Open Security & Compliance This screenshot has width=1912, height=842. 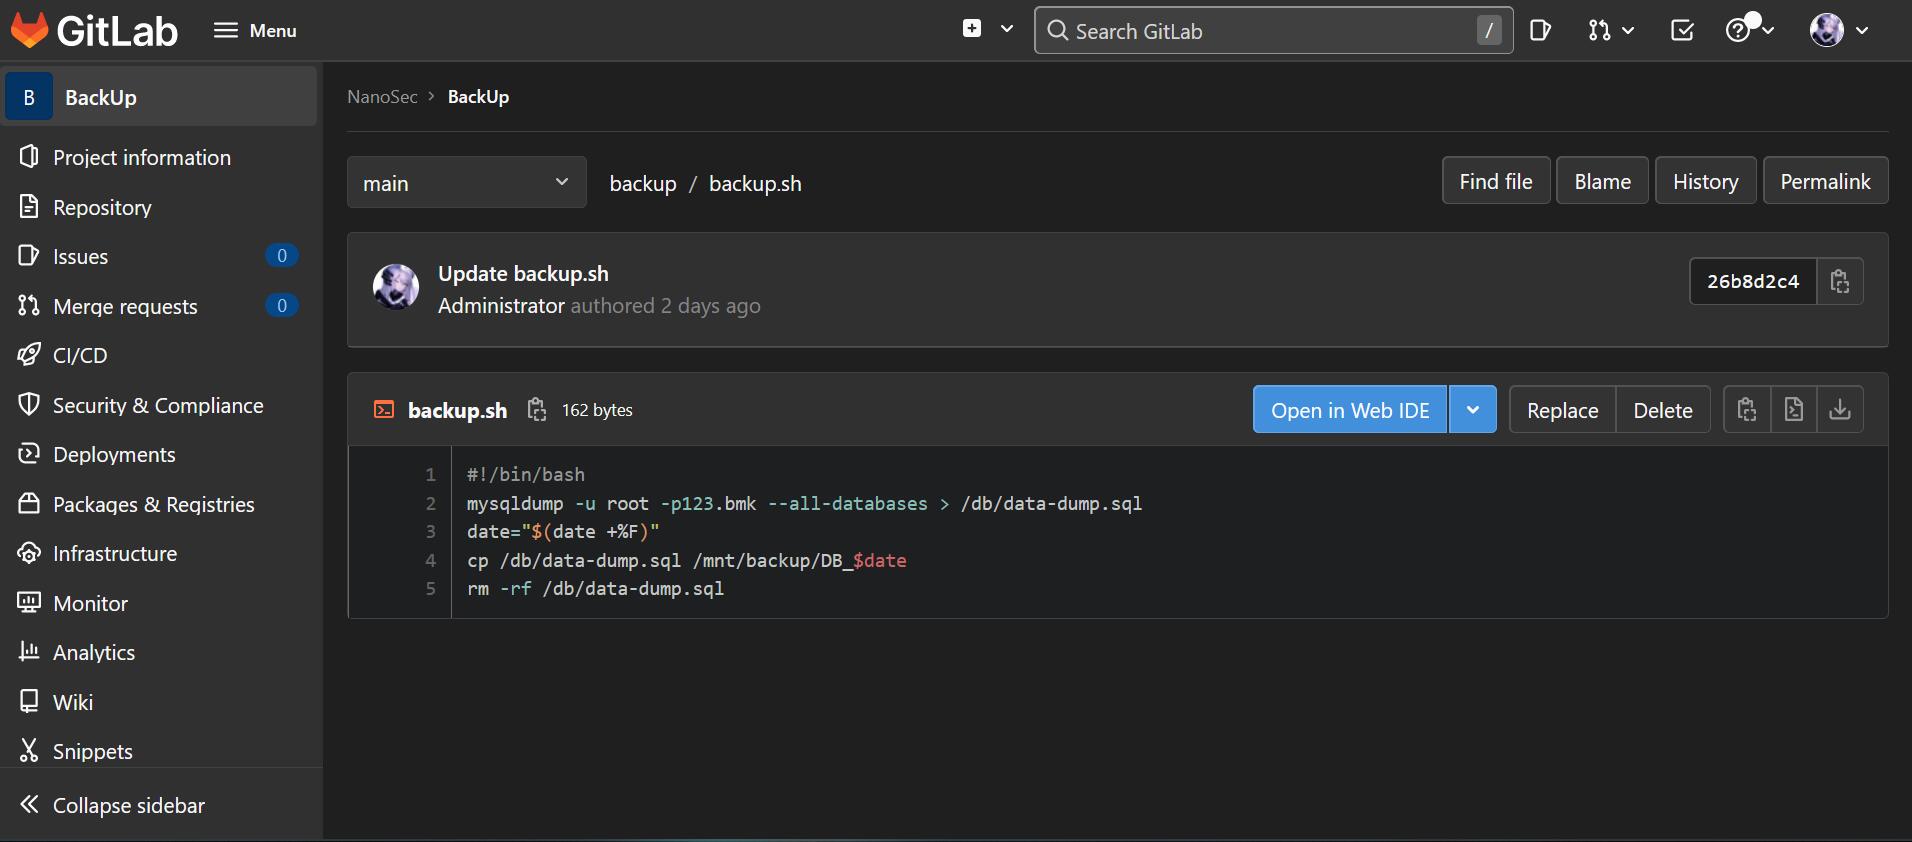160,406
